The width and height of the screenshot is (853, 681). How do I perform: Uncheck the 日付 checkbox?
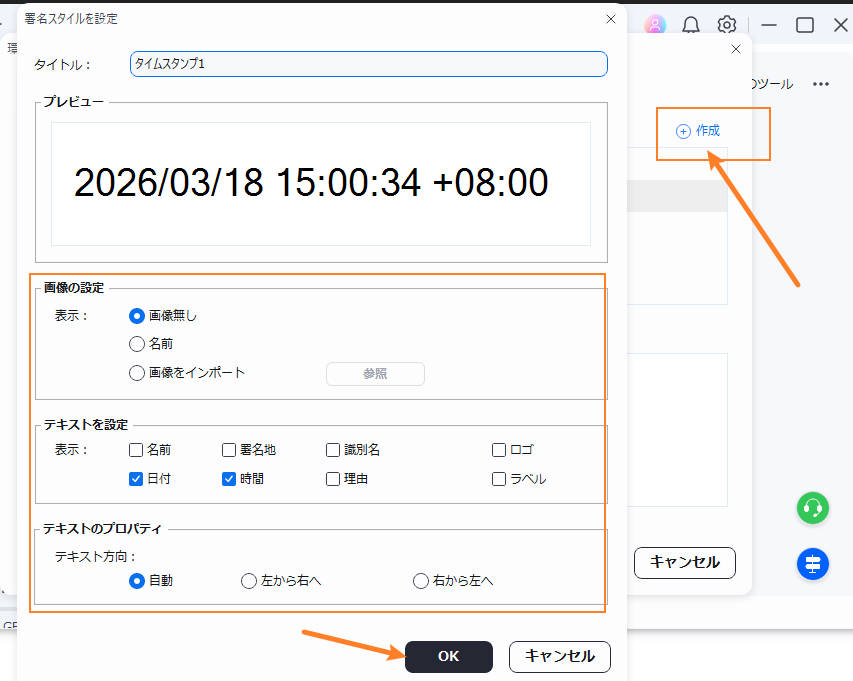(137, 479)
